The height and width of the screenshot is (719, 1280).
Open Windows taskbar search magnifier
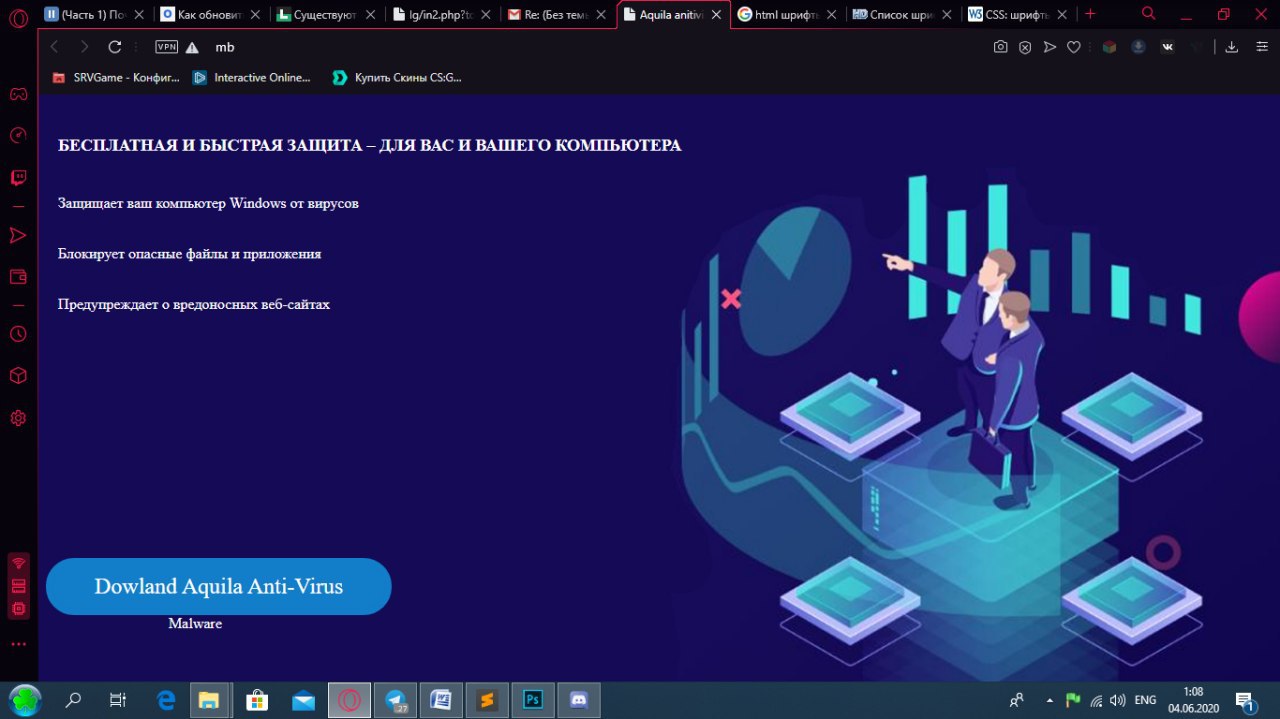tap(73, 700)
